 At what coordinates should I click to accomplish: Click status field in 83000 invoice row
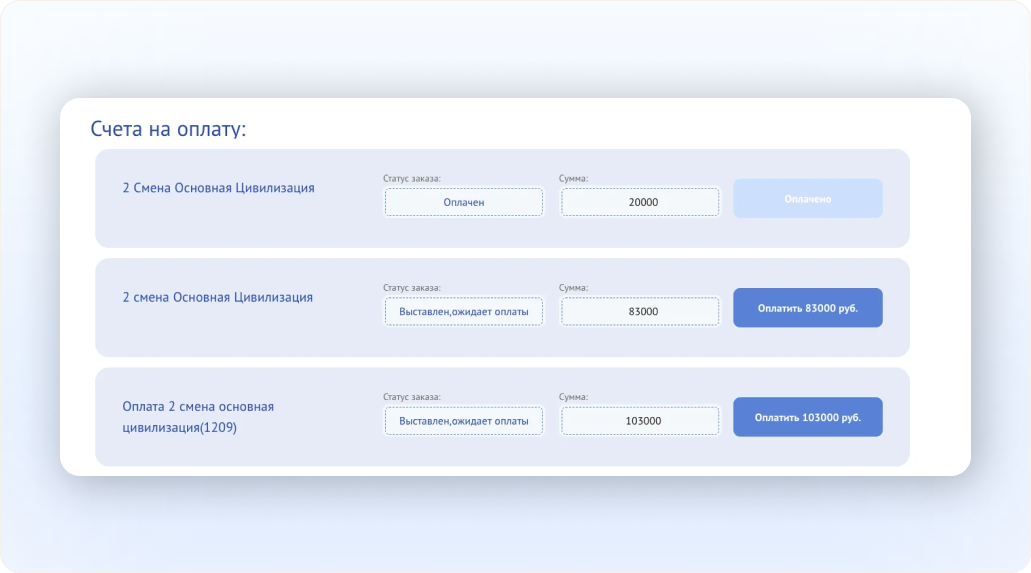tap(464, 311)
